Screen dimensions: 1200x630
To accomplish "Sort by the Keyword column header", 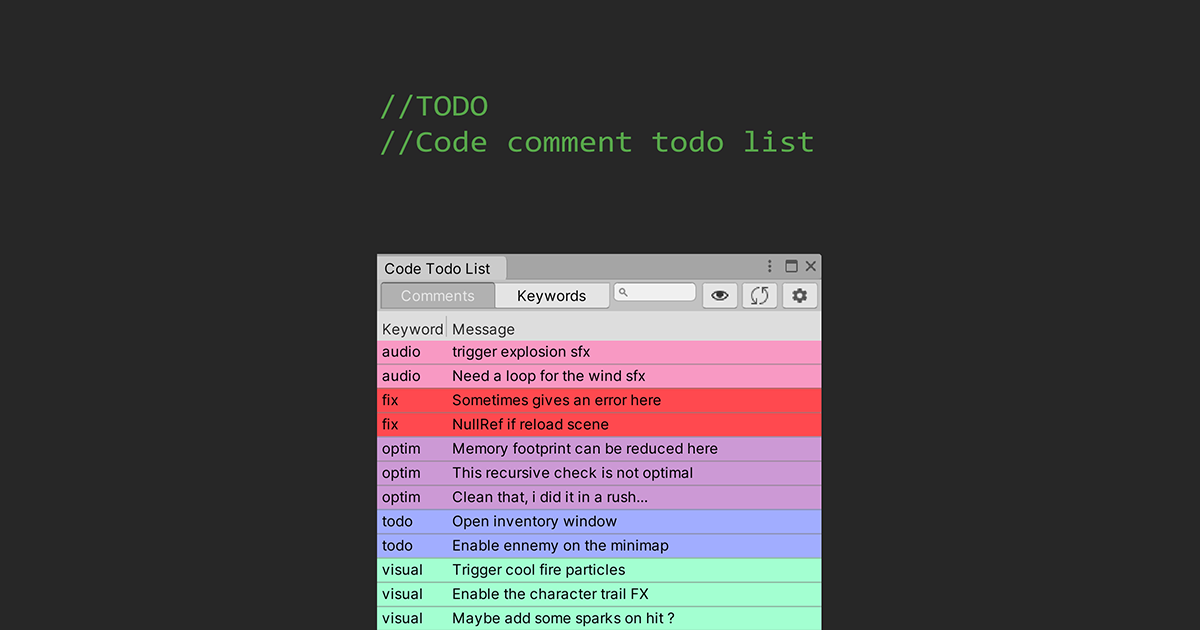I will coord(412,328).
